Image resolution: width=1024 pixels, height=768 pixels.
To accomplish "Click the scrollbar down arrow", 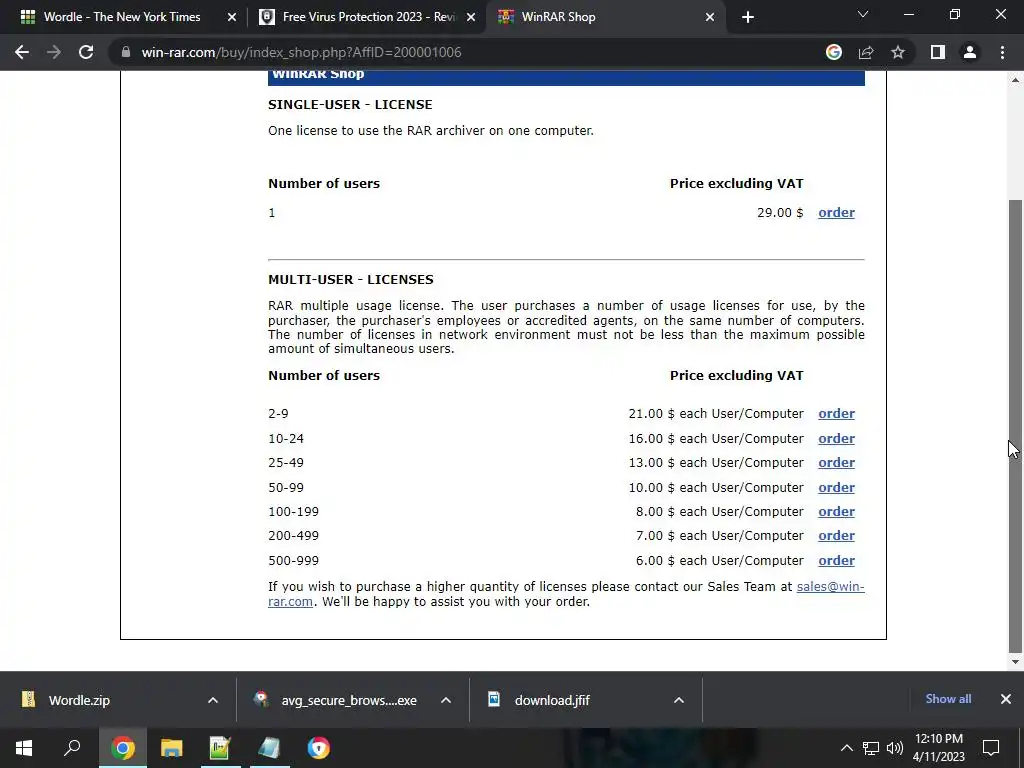I will click(x=1015, y=662).
